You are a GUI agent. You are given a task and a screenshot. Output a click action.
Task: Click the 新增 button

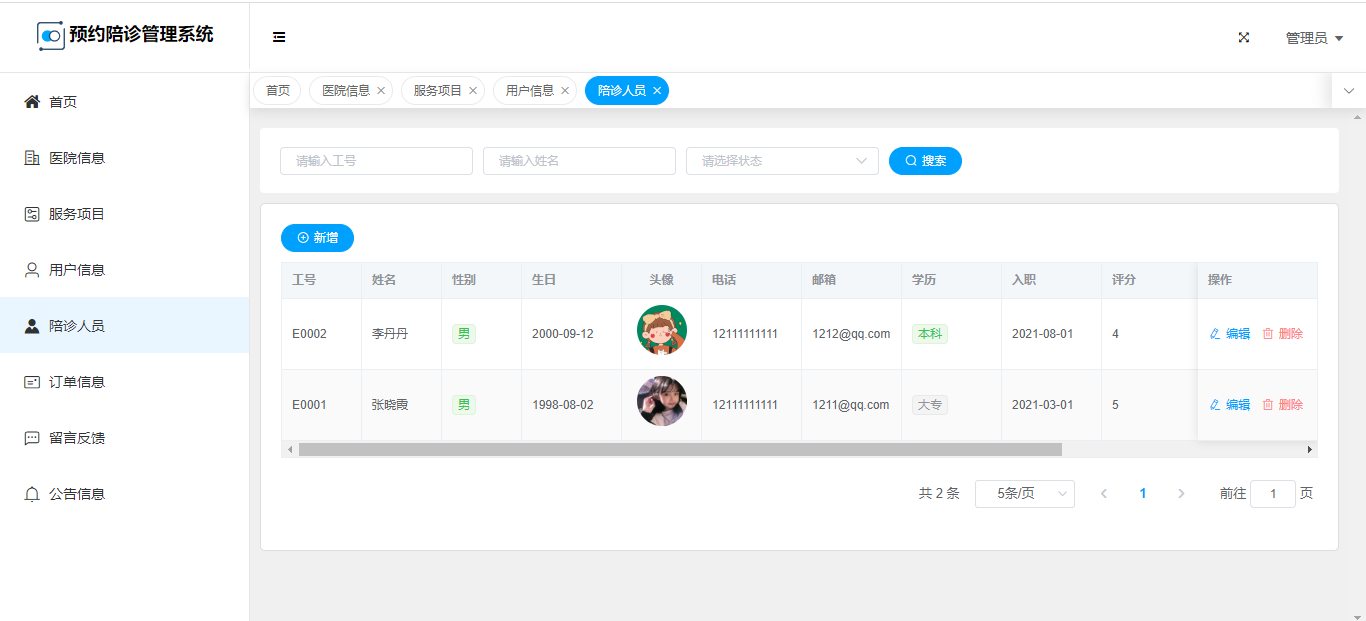[317, 238]
